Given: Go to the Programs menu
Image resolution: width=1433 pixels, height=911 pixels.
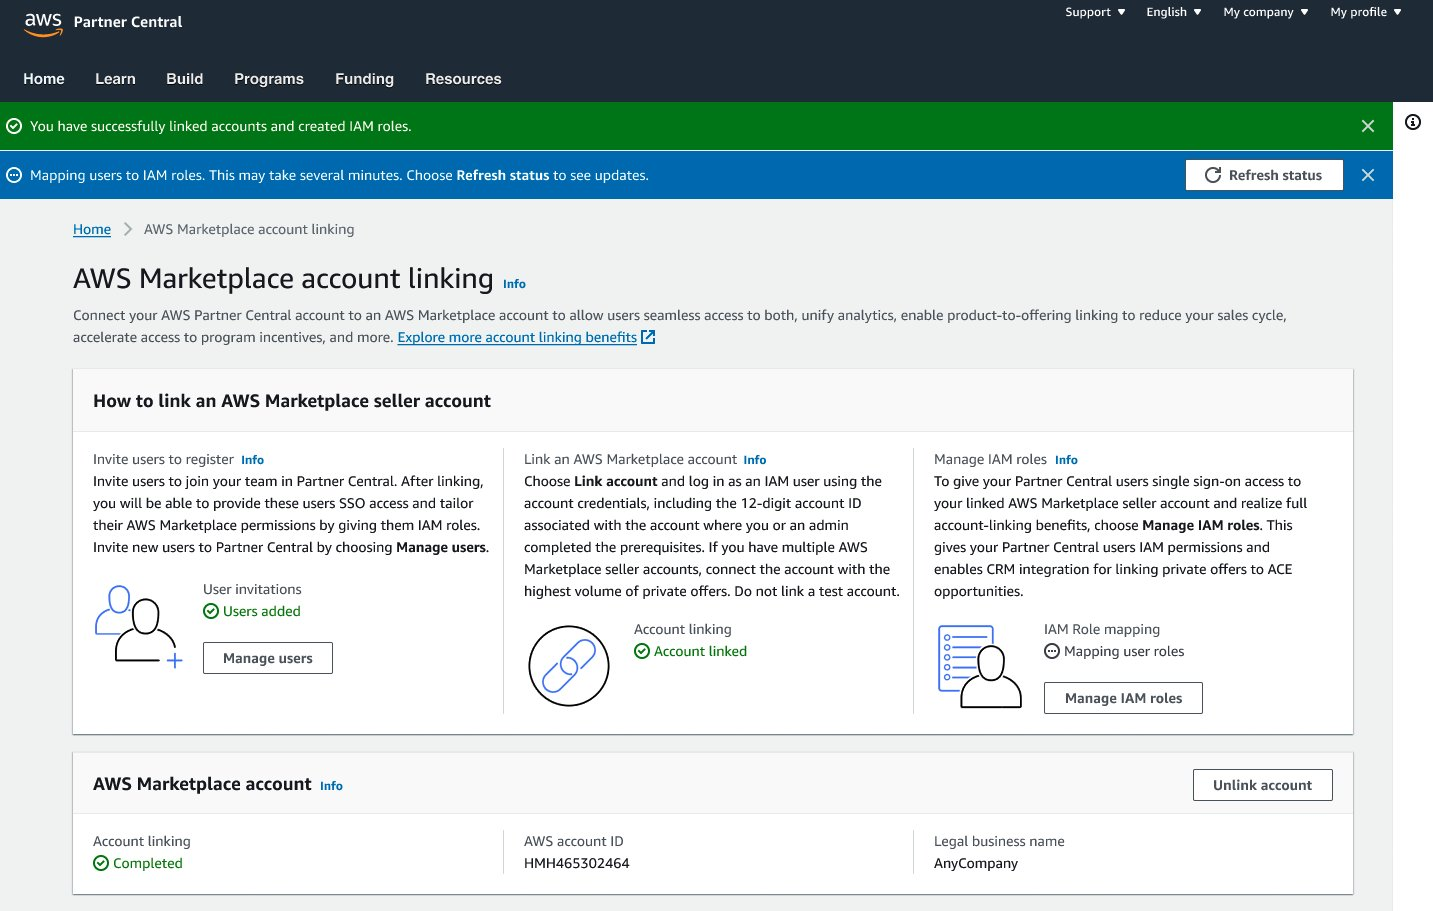Looking at the screenshot, I should [x=268, y=79].
